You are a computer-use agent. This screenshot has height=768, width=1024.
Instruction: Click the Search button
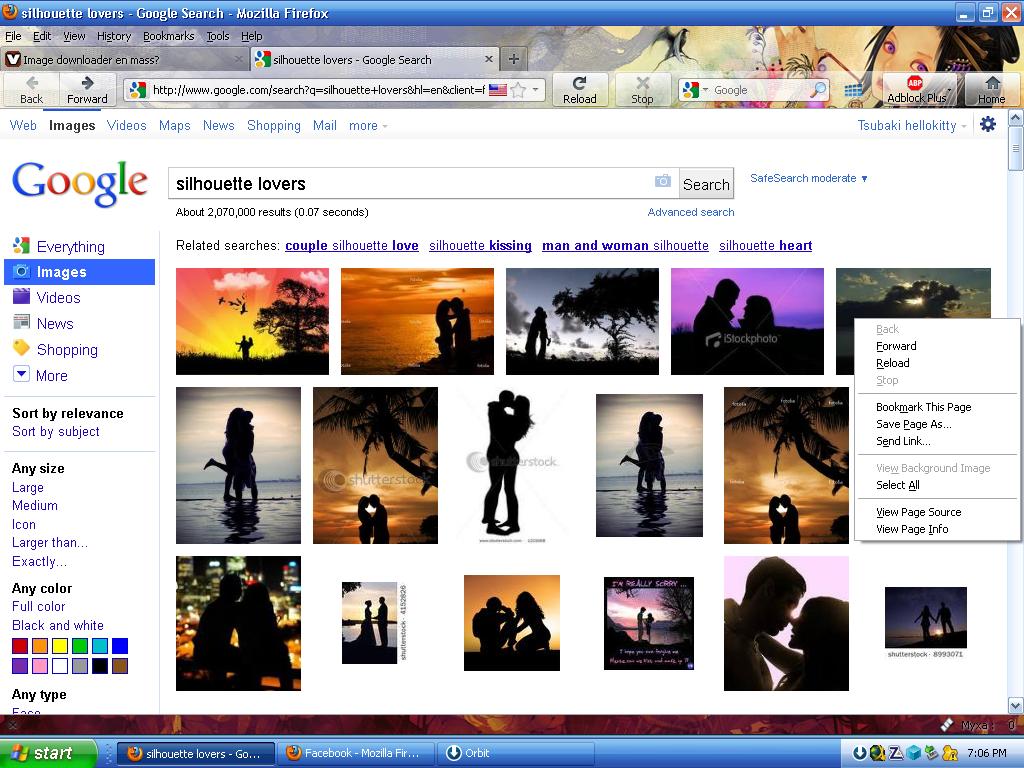click(706, 185)
